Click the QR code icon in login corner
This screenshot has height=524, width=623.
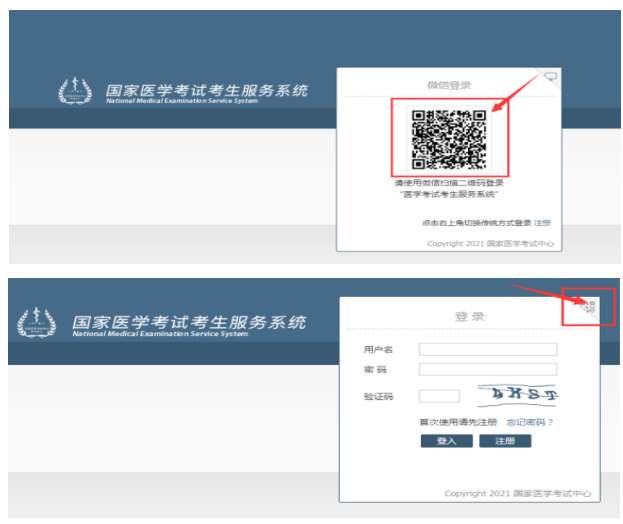(x=589, y=307)
